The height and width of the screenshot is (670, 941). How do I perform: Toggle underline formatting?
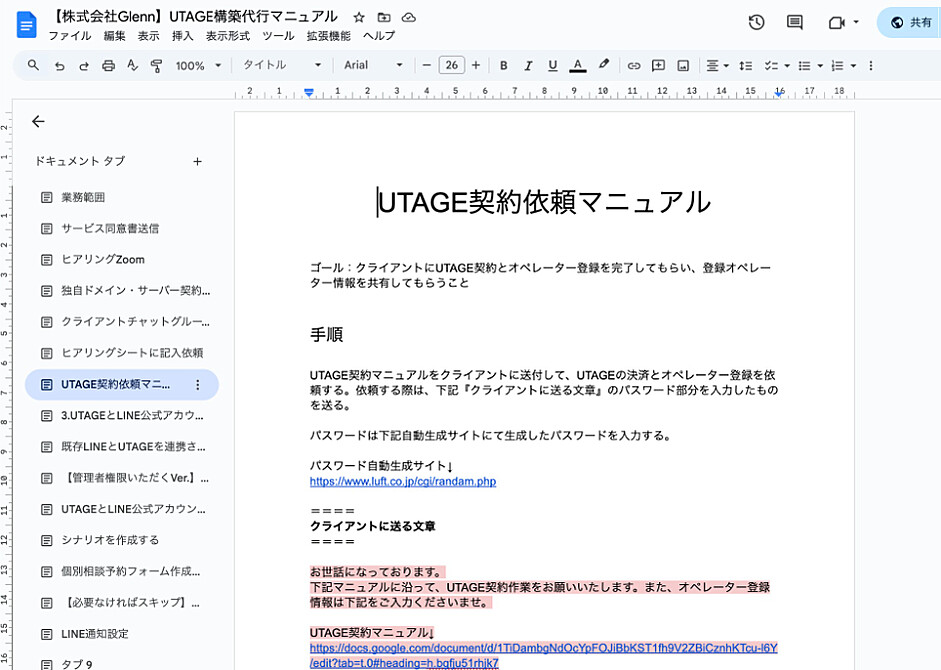pos(553,65)
